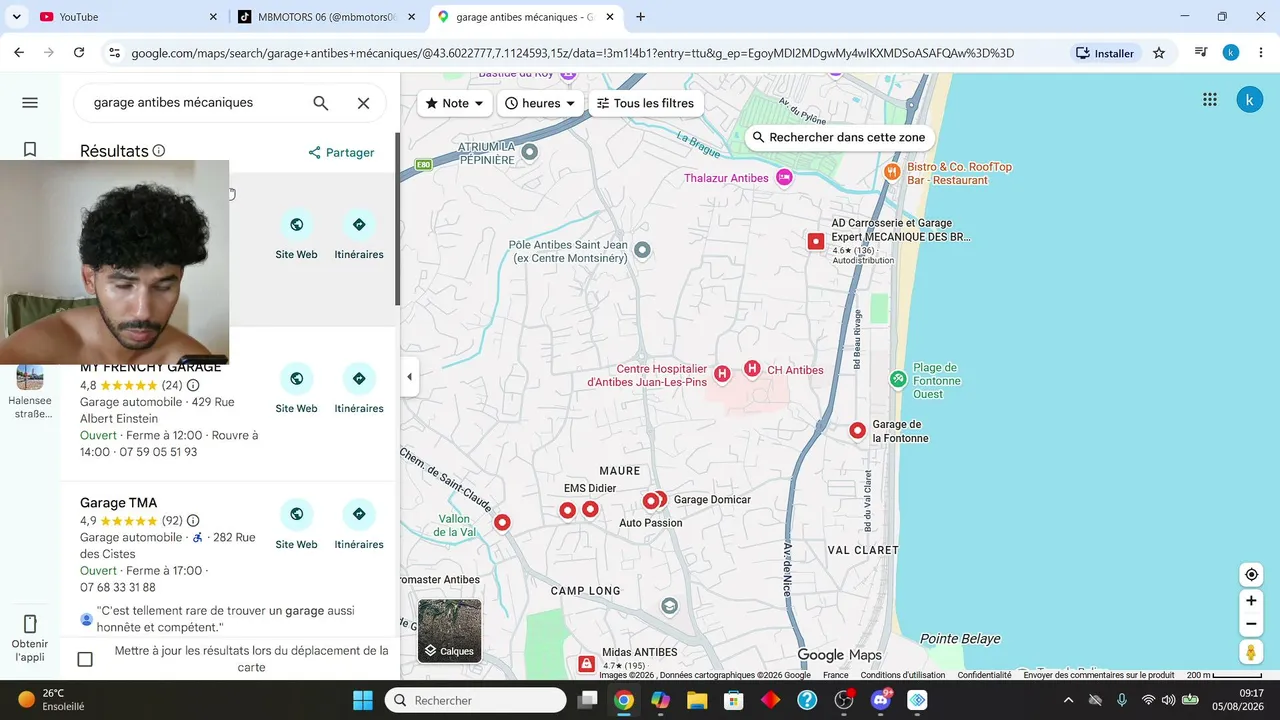The height and width of the screenshot is (720, 1280).
Task: Collapse the results side panel arrow
Action: click(x=409, y=377)
